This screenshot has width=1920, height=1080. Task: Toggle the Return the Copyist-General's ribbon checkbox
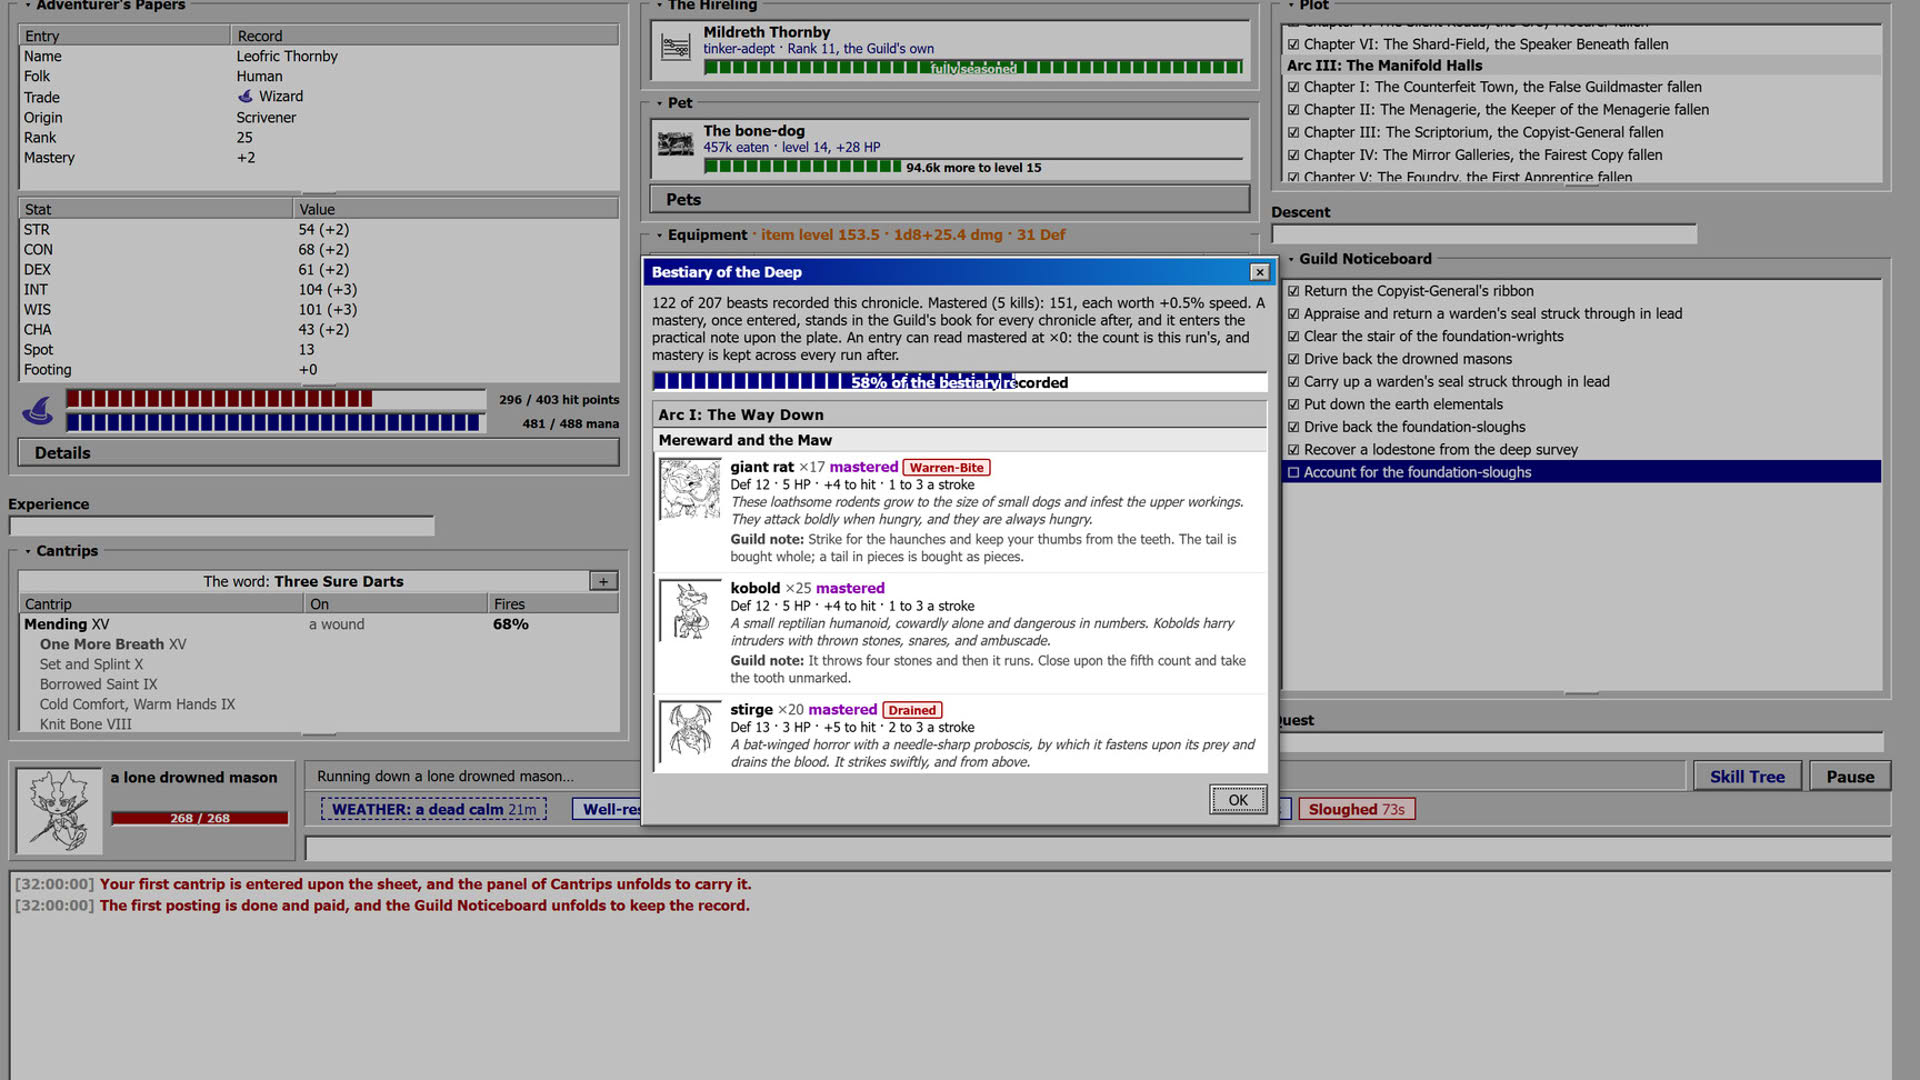1293,291
